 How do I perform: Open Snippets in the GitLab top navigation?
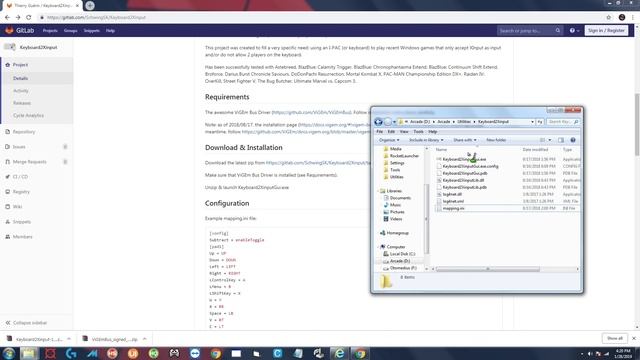pyautogui.click(x=91, y=31)
